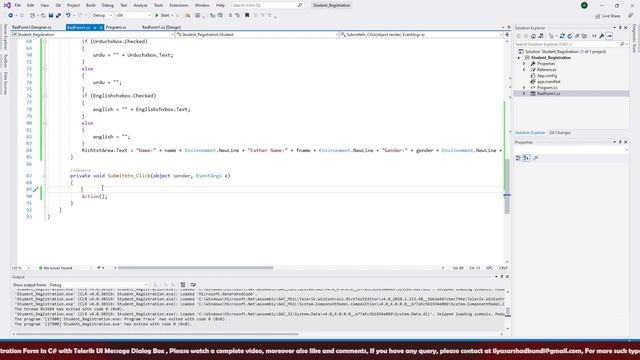Click the Undo toolbar icon
This screenshot has height=360, width=640.
[x=68, y=16]
